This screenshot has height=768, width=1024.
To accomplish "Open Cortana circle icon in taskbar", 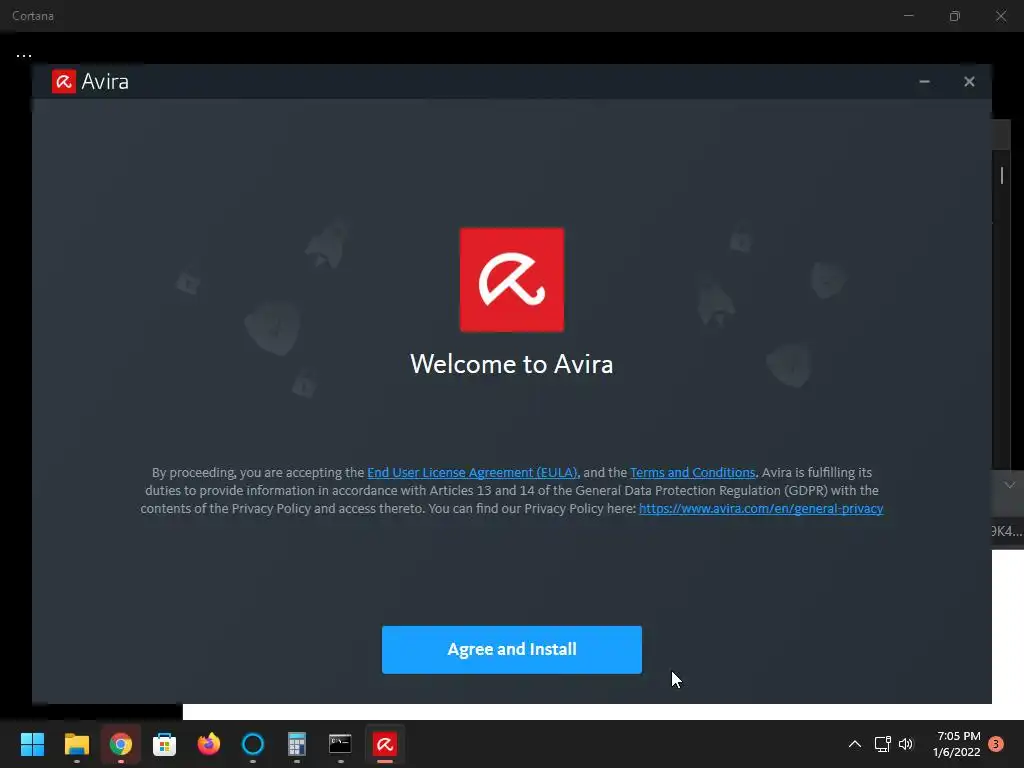I will tap(253, 744).
